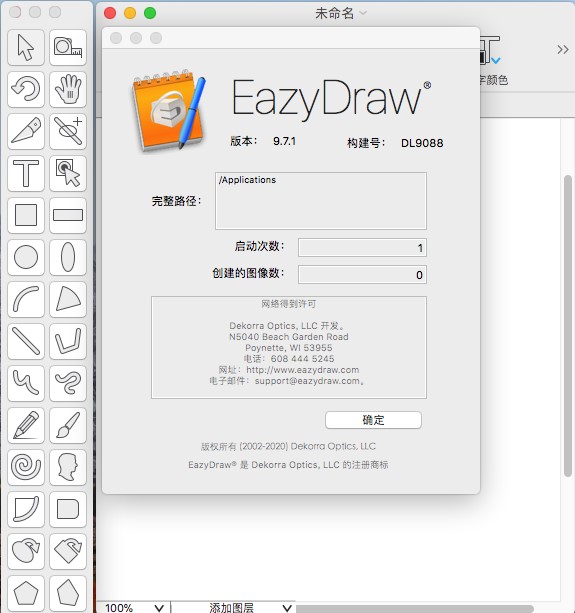575x613 pixels.
Task: Click the EazyDraw notebook app icon
Action: 168,110
